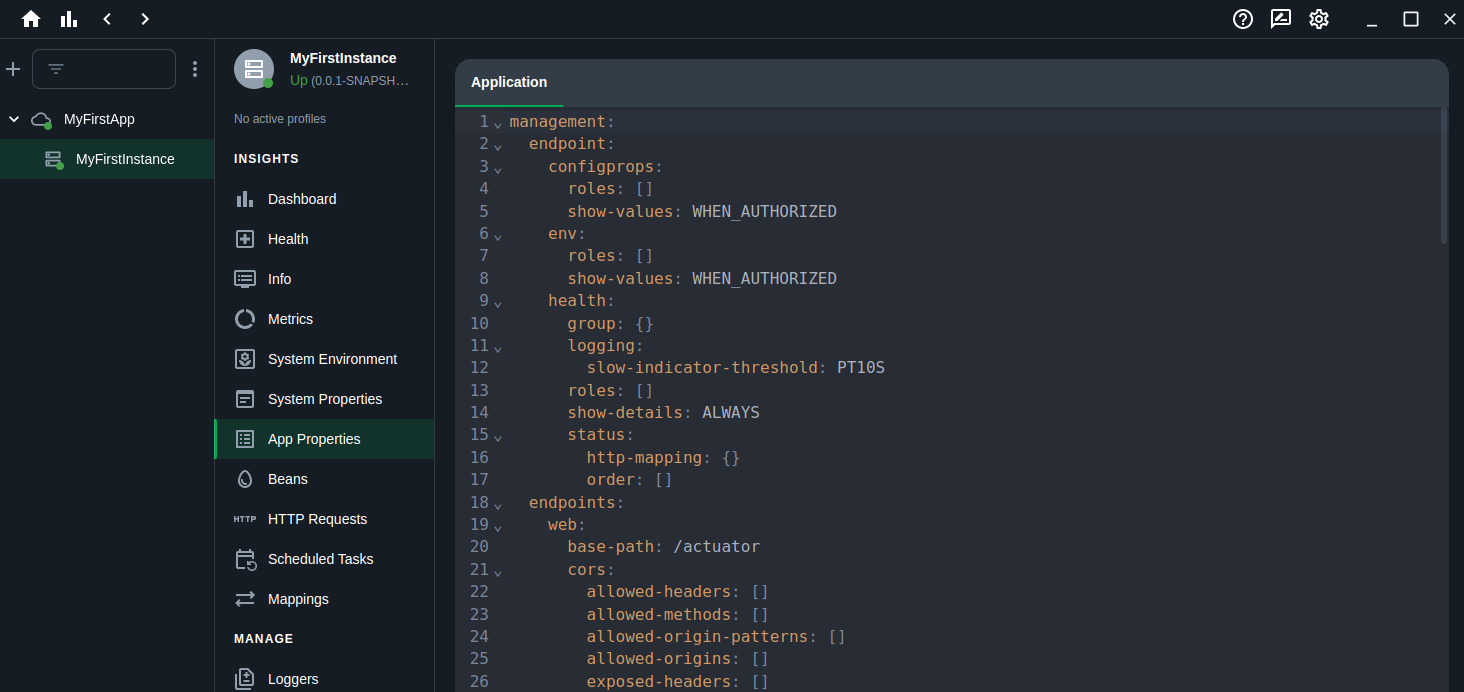Image resolution: width=1464 pixels, height=692 pixels.
Task: Fold the endpoint block at line 2
Action: pyautogui.click(x=498, y=146)
